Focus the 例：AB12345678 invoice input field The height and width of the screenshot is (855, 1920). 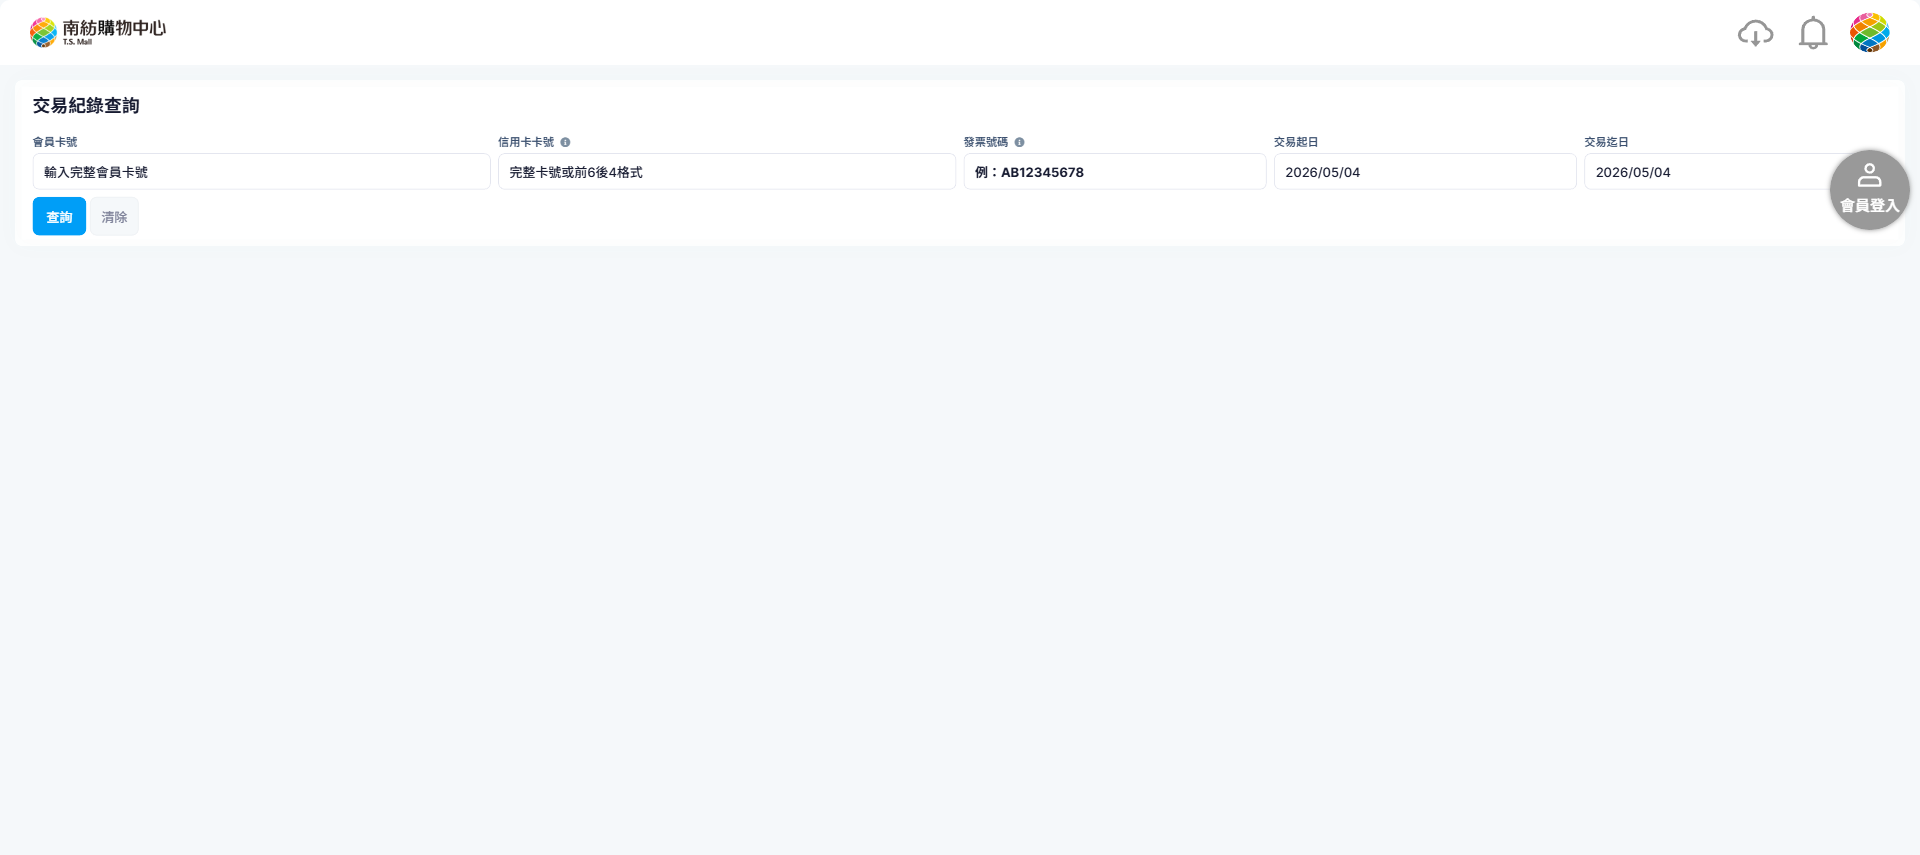[1115, 172]
